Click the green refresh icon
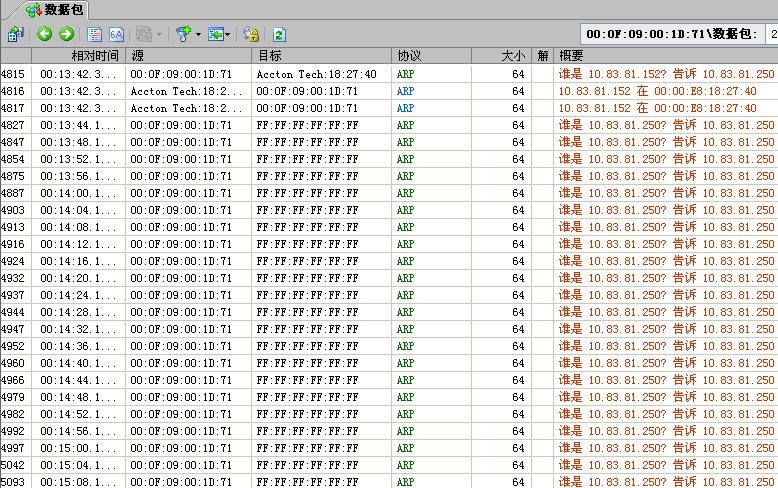This screenshot has height=488, width=778. [279, 34]
